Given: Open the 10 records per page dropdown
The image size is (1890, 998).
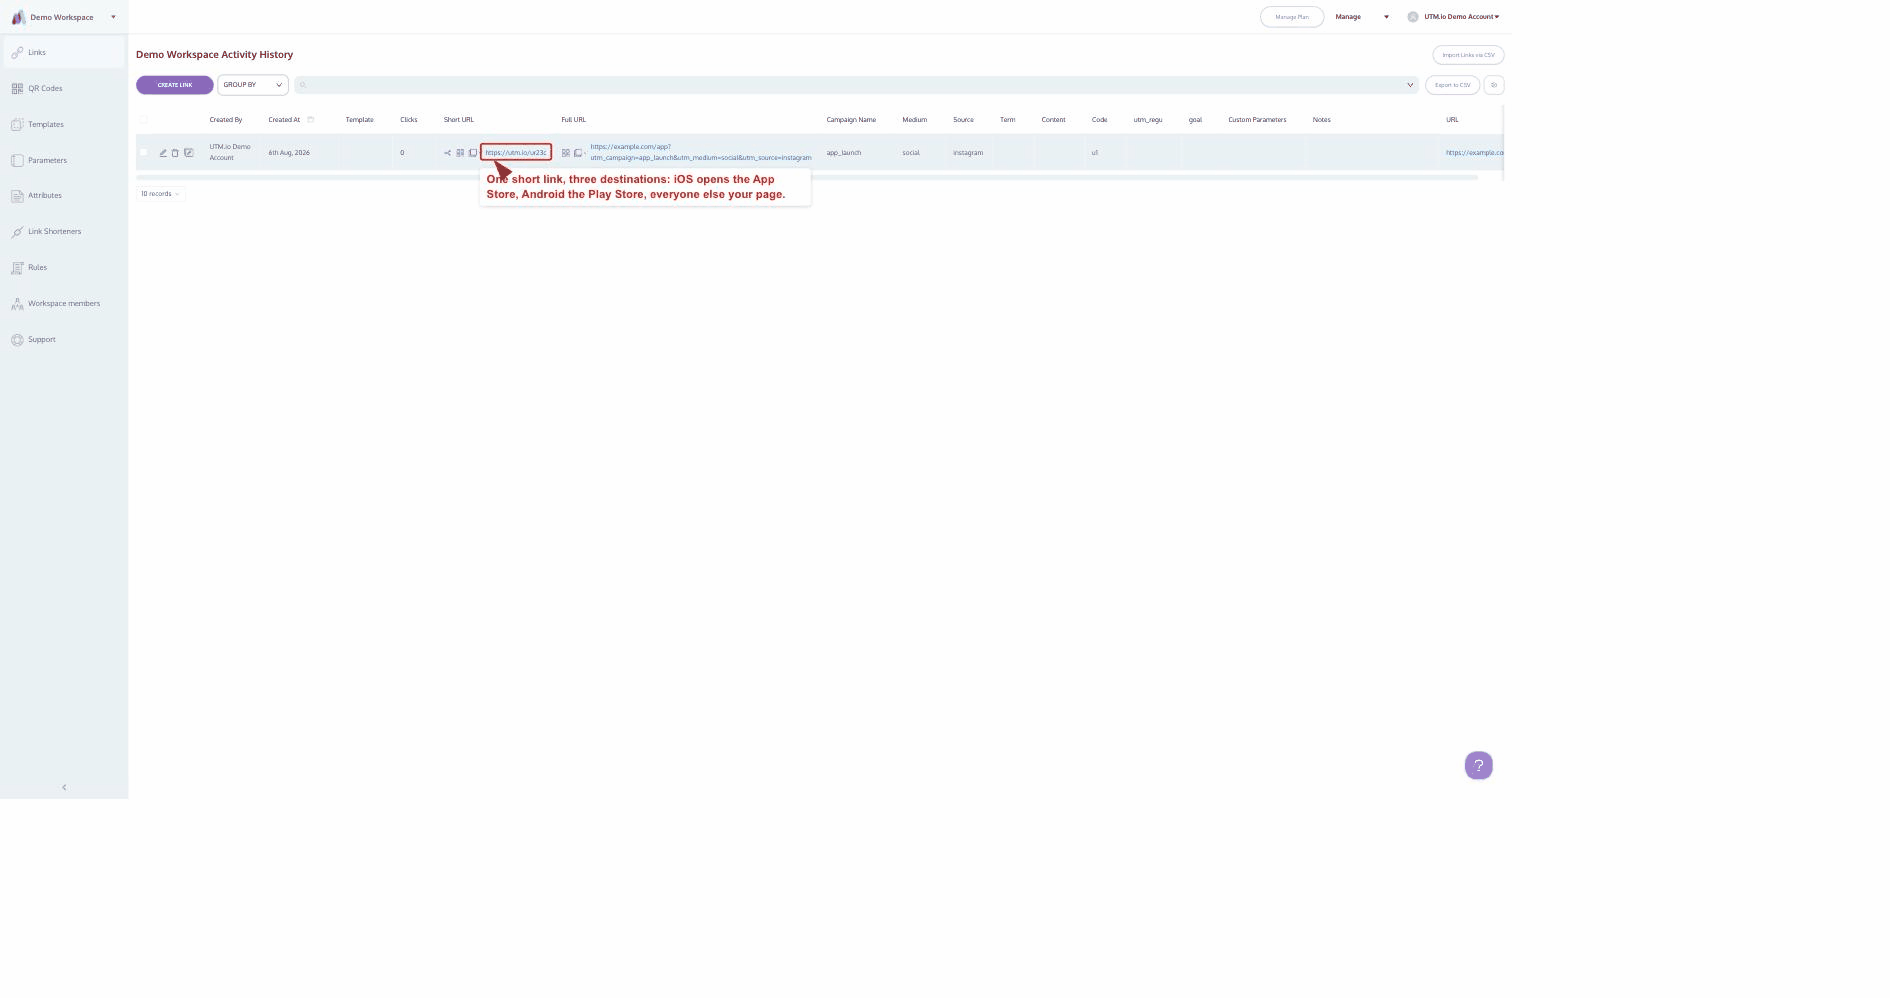Looking at the screenshot, I should (160, 194).
